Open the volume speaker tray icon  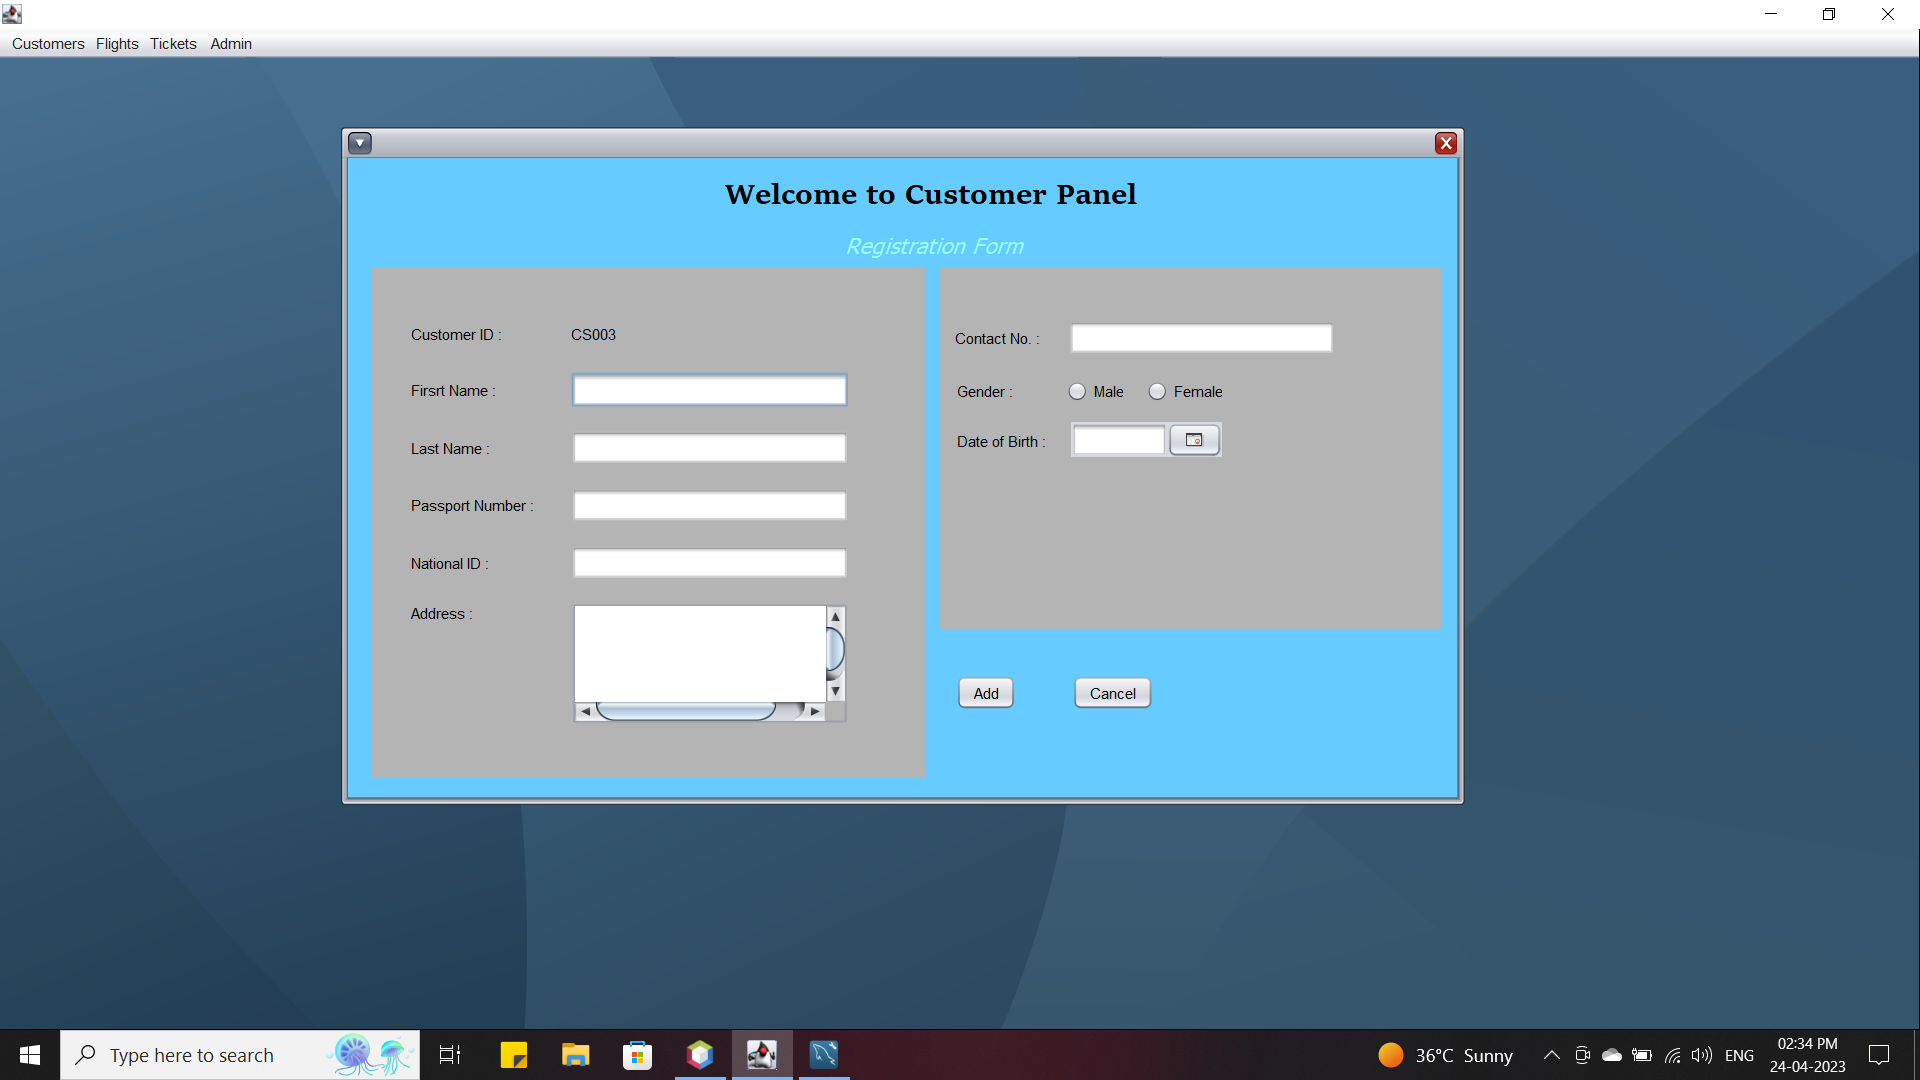(1702, 1055)
